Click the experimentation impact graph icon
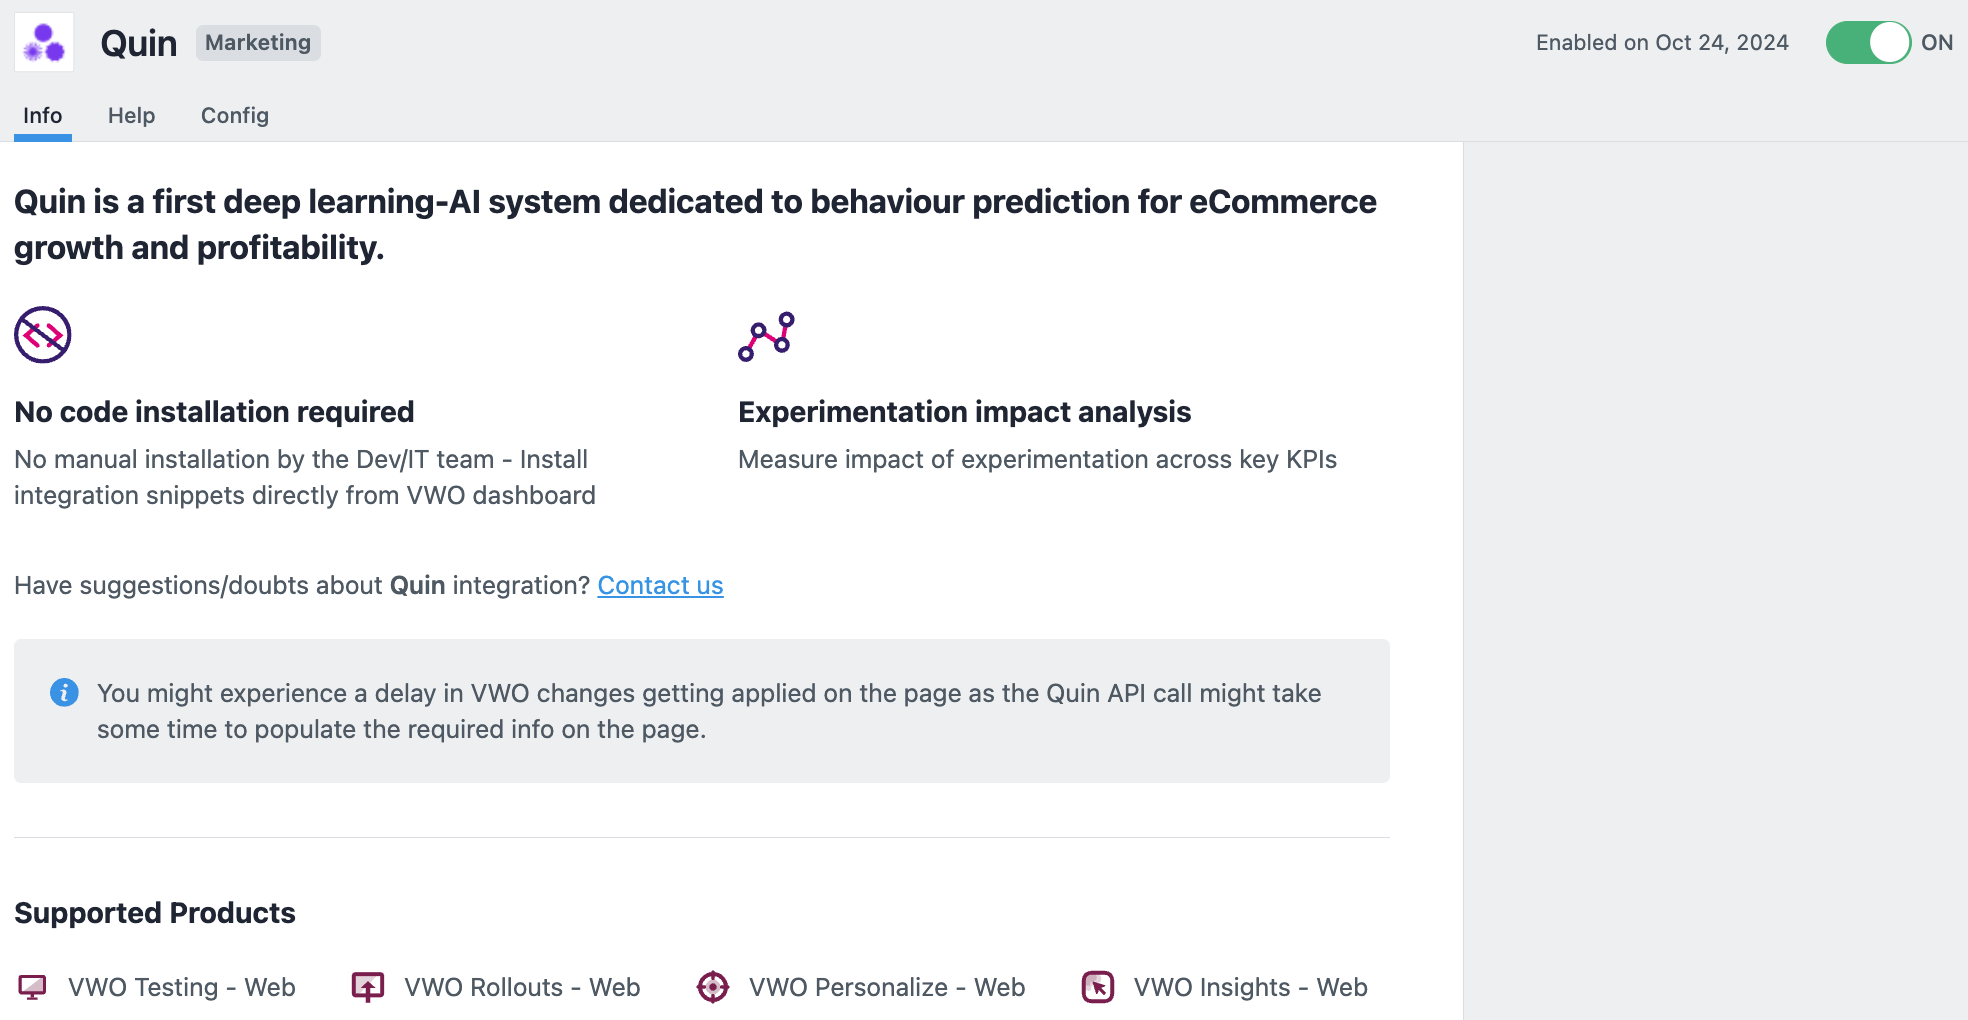 pos(766,336)
